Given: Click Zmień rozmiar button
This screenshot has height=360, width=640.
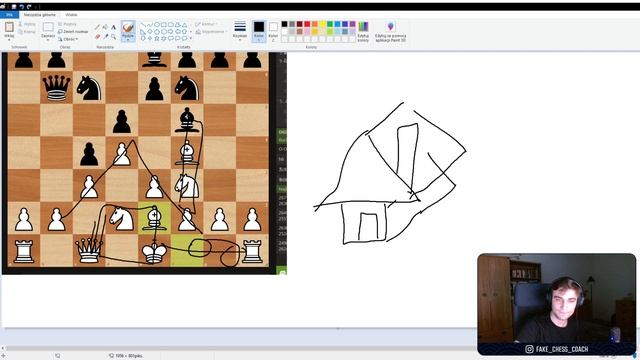Looking at the screenshot, I should point(73,32).
